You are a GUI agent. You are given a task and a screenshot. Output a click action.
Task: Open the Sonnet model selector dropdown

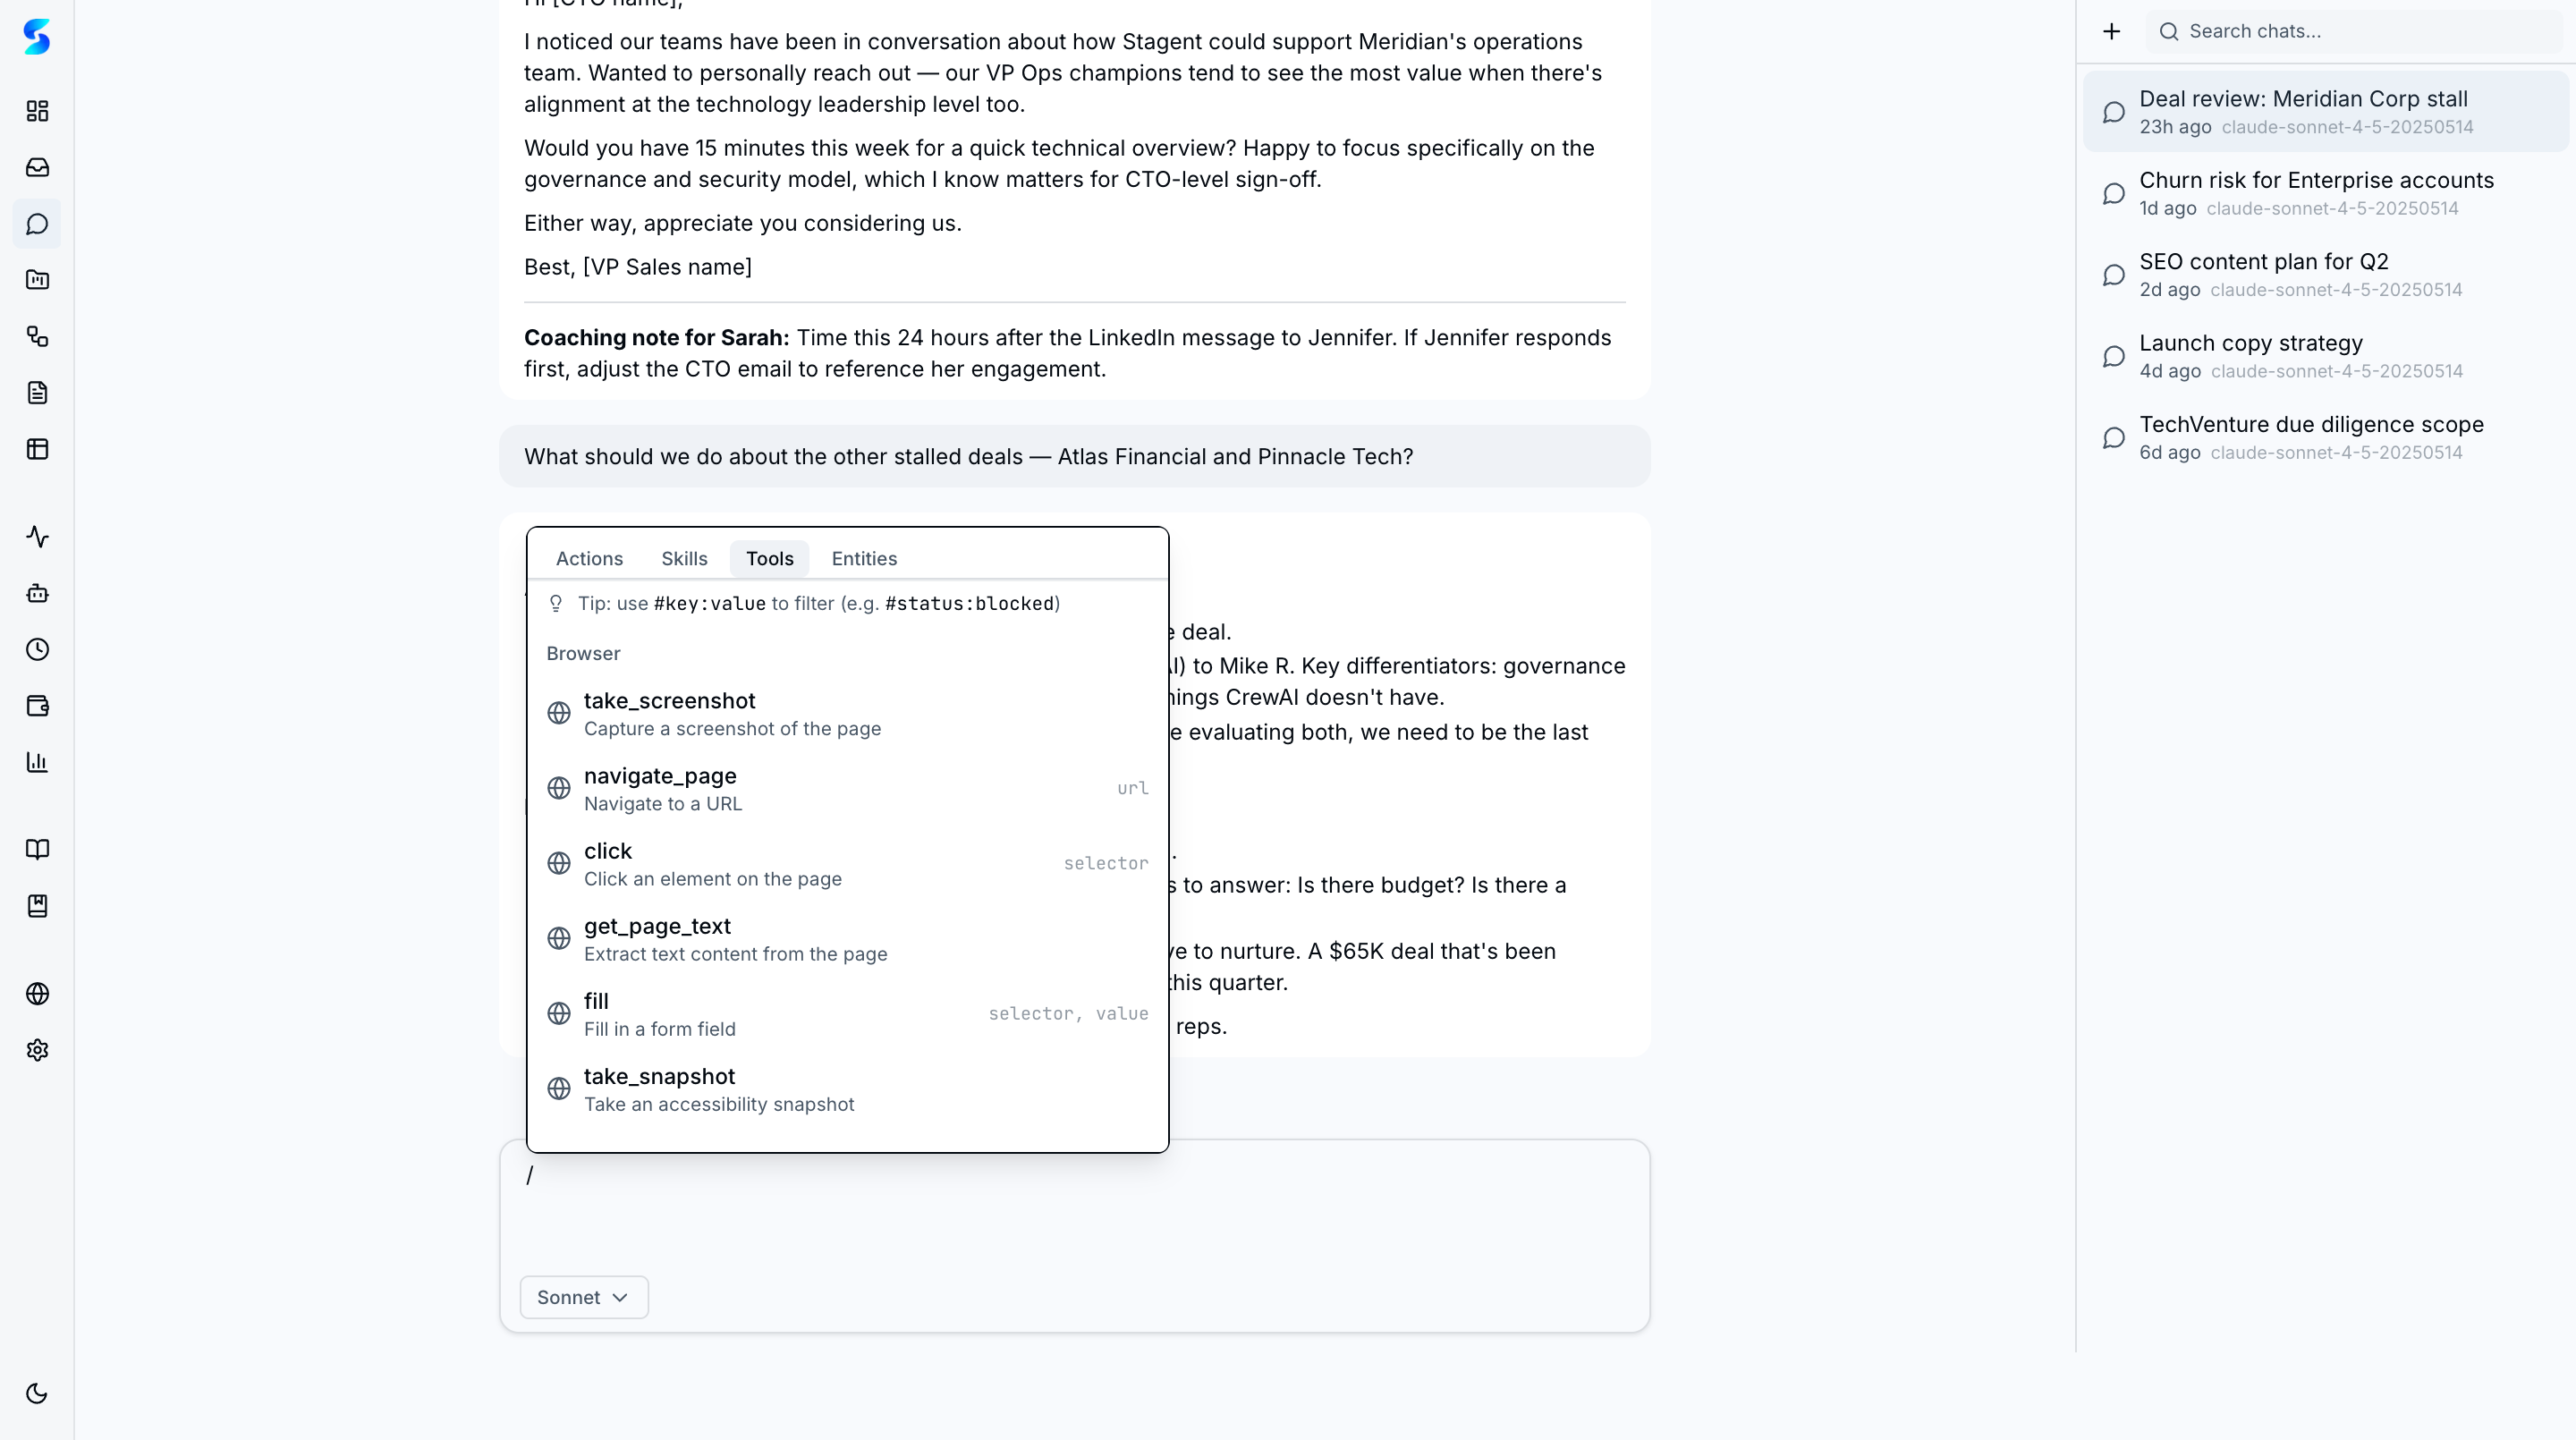coord(583,1296)
